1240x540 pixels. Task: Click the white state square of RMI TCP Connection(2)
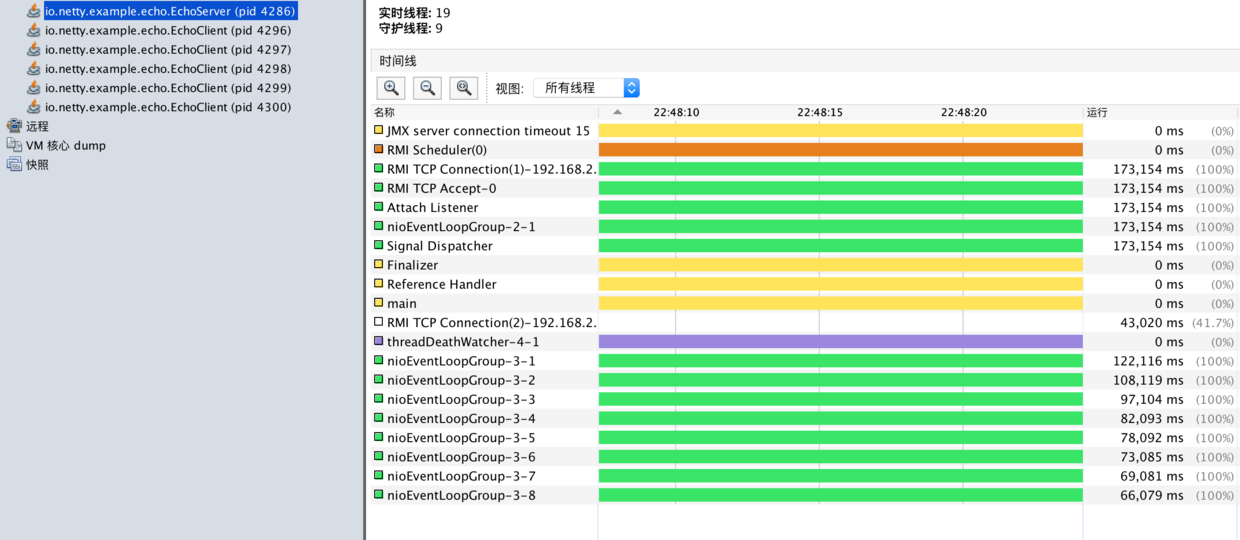[378, 322]
